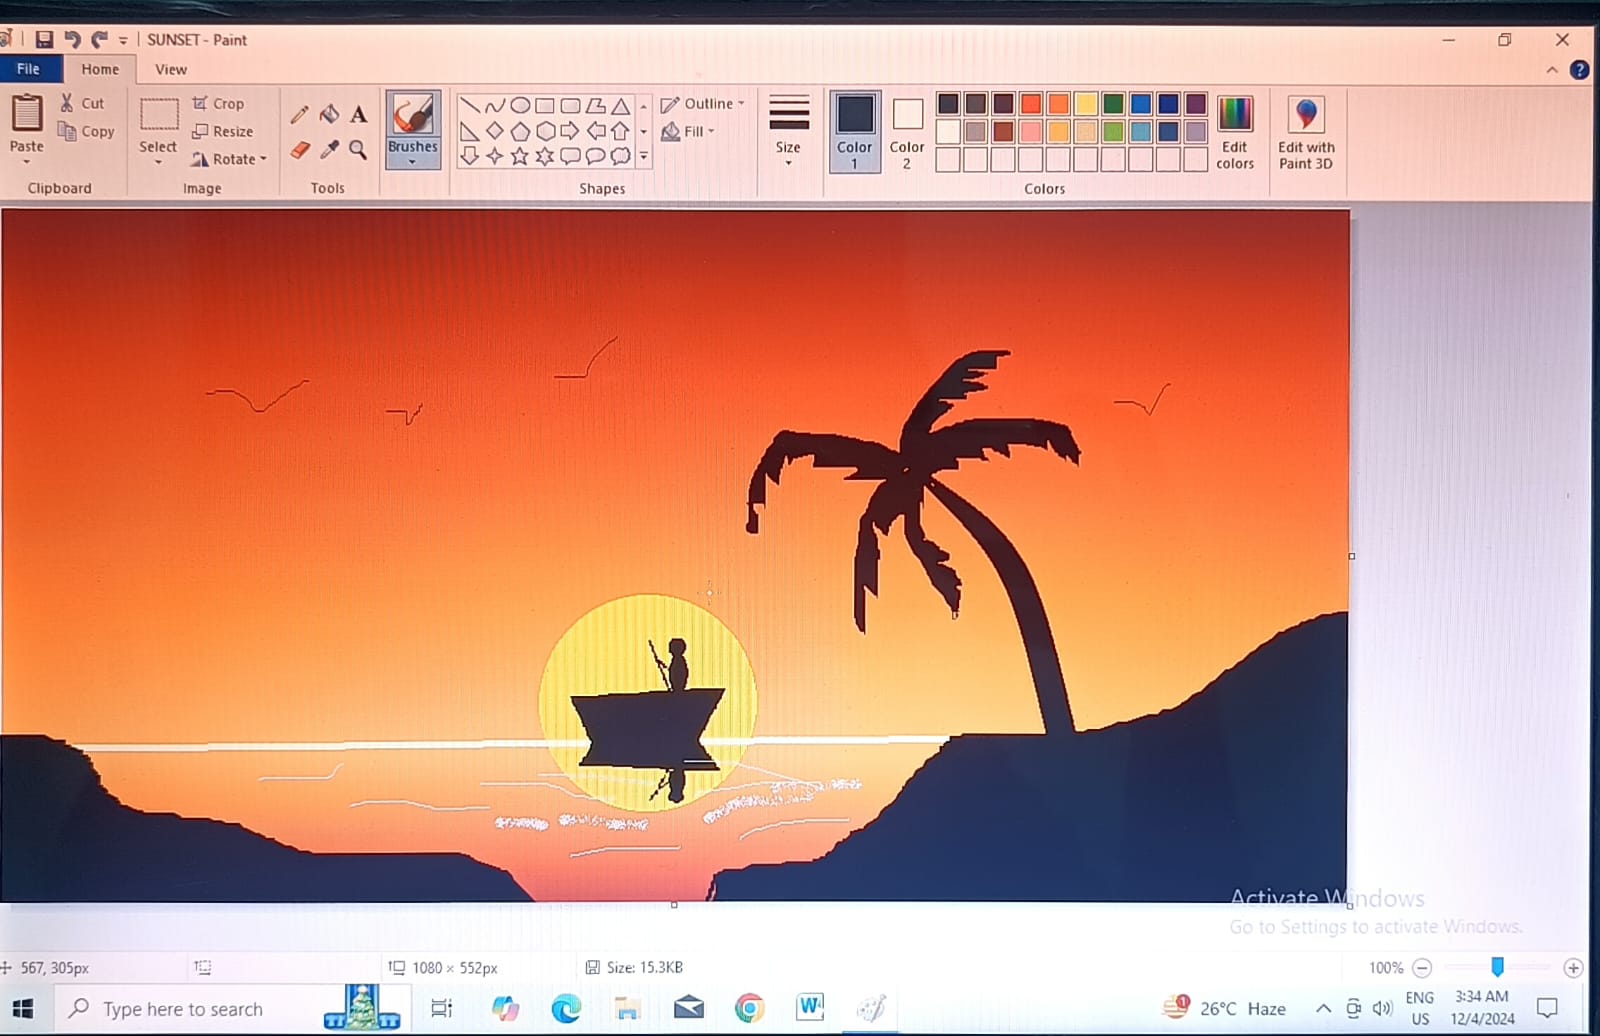Choose the five-point star shape
Screen dimensions: 1600x1036
click(519, 156)
